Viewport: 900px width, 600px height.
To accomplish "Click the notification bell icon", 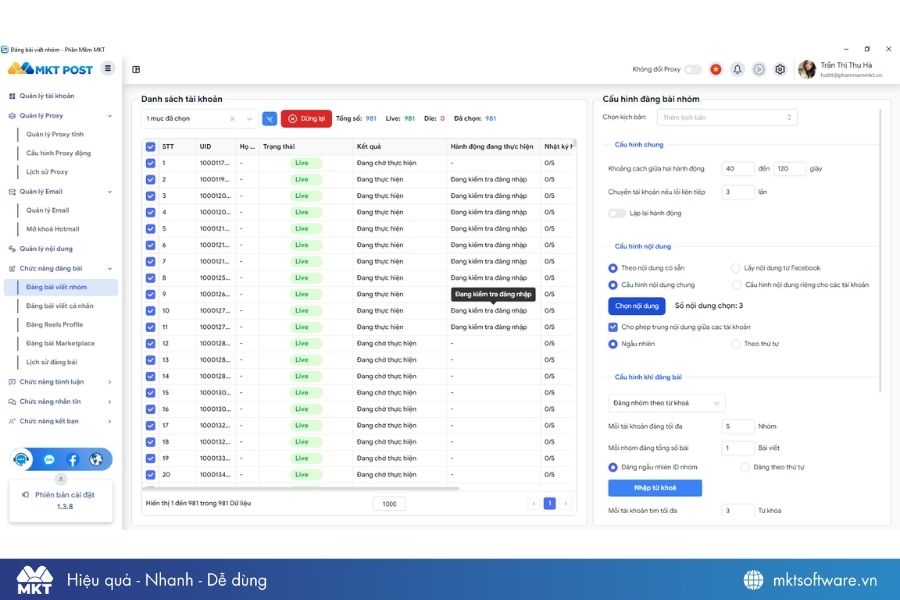I will (738, 70).
